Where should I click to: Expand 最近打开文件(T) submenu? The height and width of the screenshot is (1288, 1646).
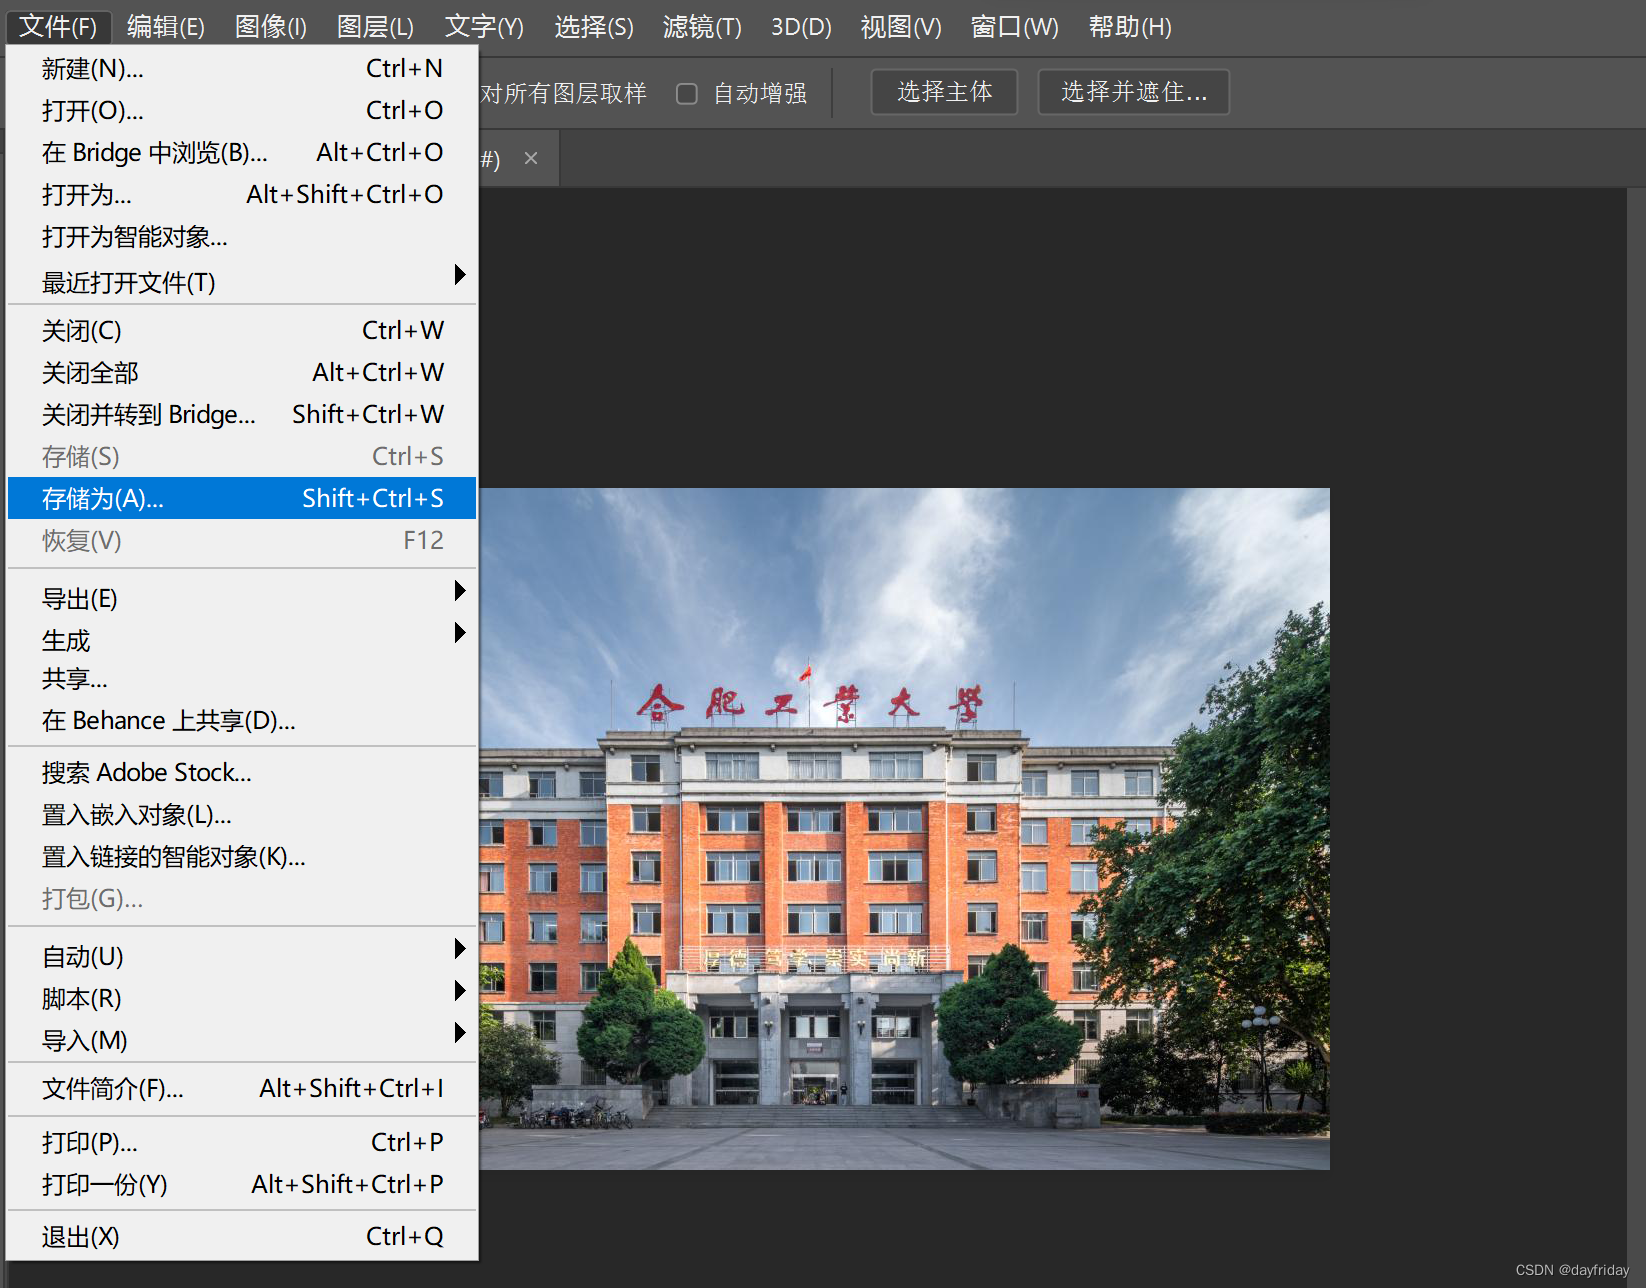pos(242,282)
